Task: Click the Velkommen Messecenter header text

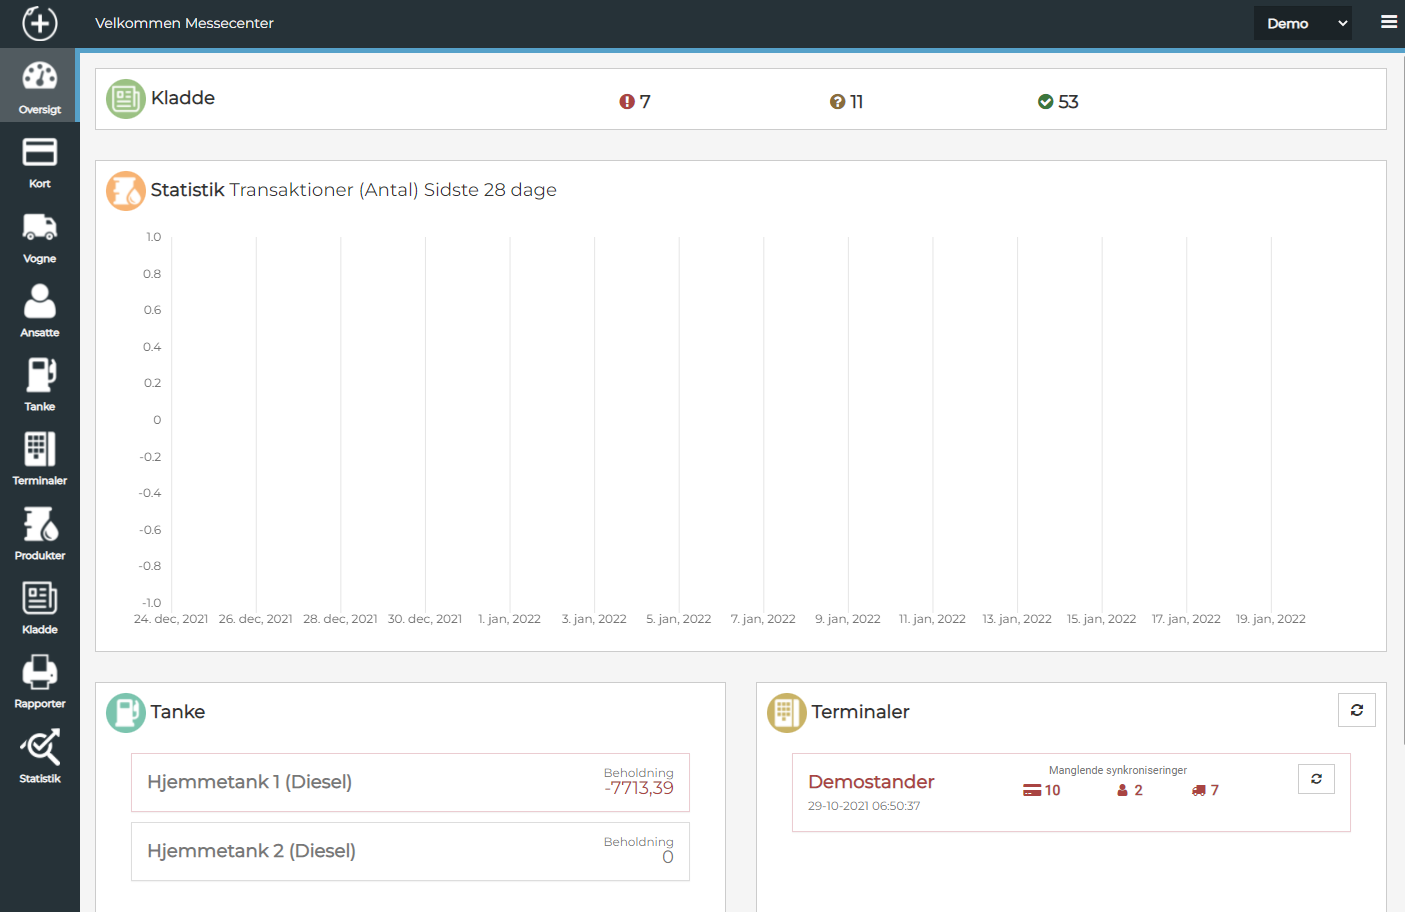Action: pos(184,23)
